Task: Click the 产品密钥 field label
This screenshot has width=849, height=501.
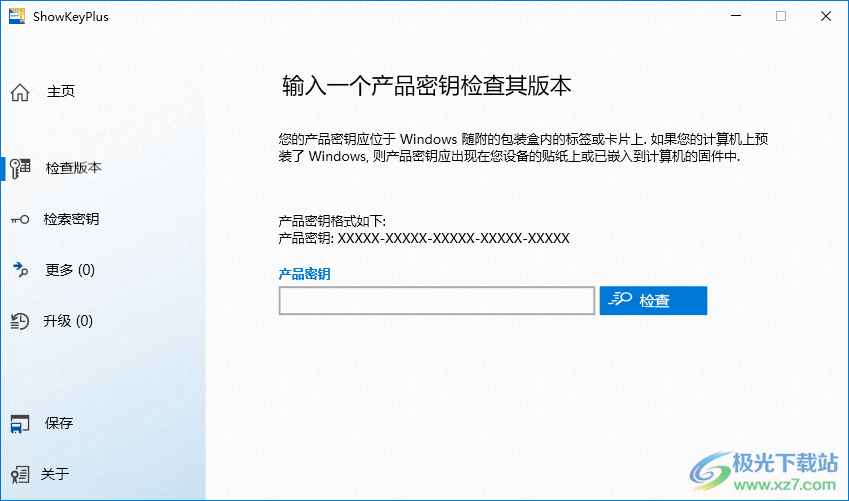Action: coord(304,274)
